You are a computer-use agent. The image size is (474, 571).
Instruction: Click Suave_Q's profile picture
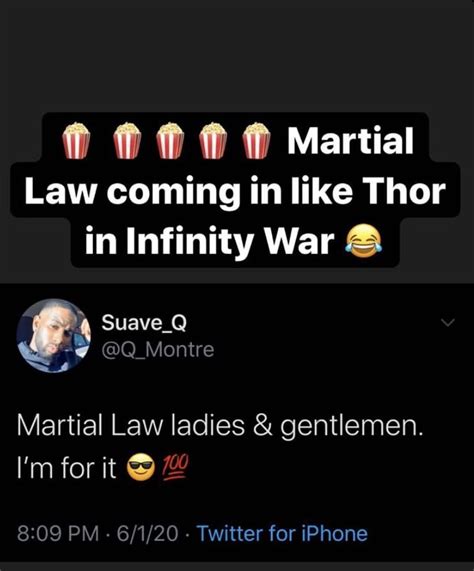coord(54,335)
